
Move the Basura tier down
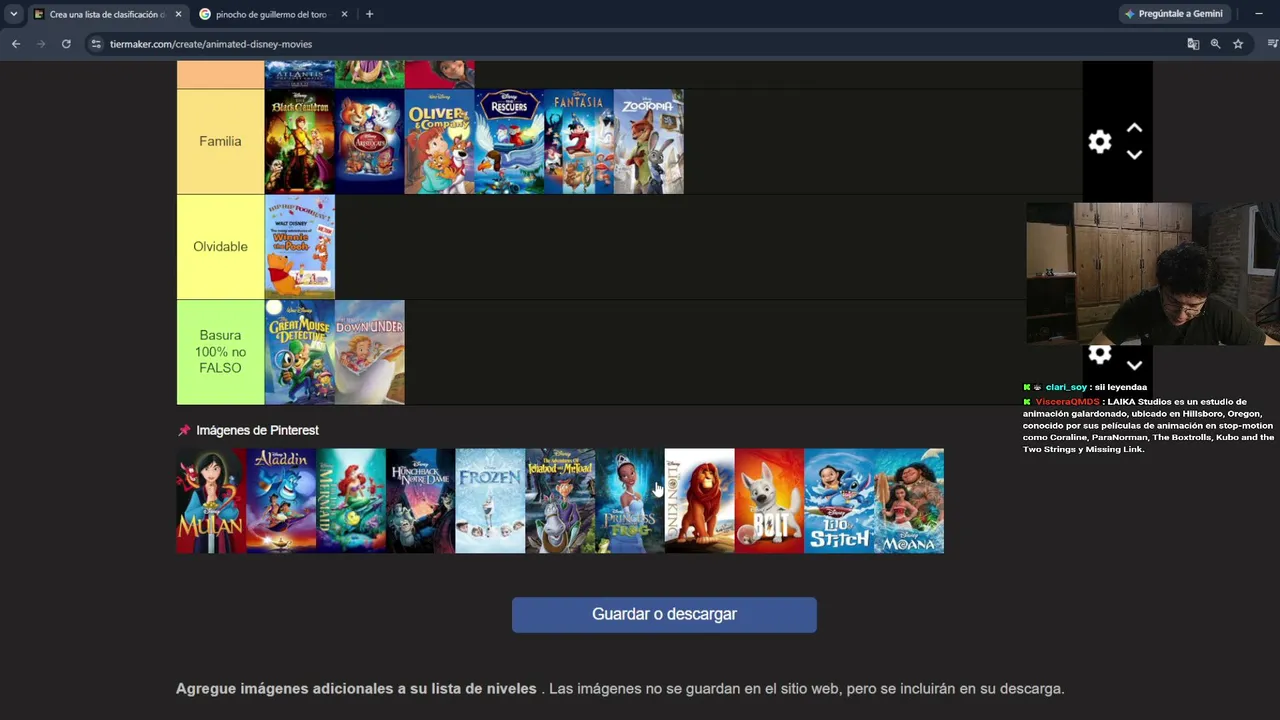pyautogui.click(x=1134, y=366)
